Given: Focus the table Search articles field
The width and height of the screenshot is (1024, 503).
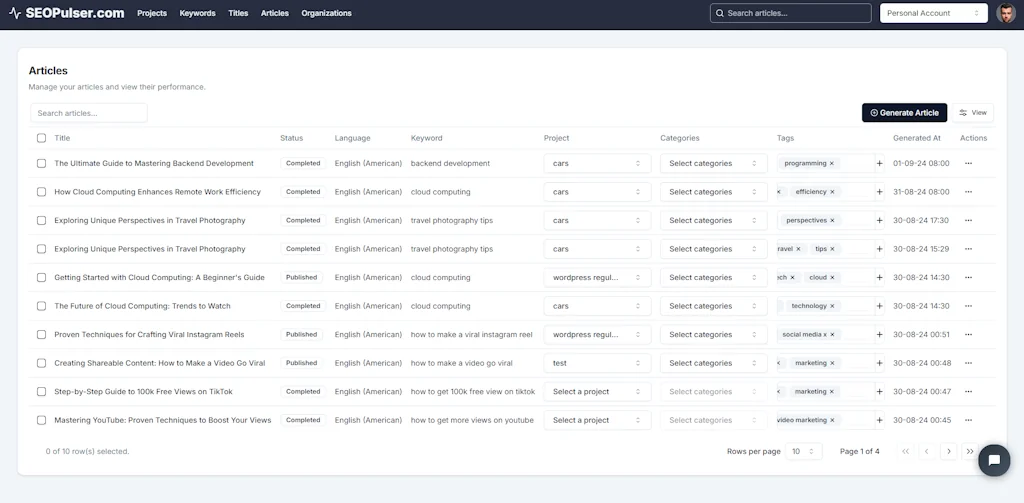Looking at the screenshot, I should [89, 113].
